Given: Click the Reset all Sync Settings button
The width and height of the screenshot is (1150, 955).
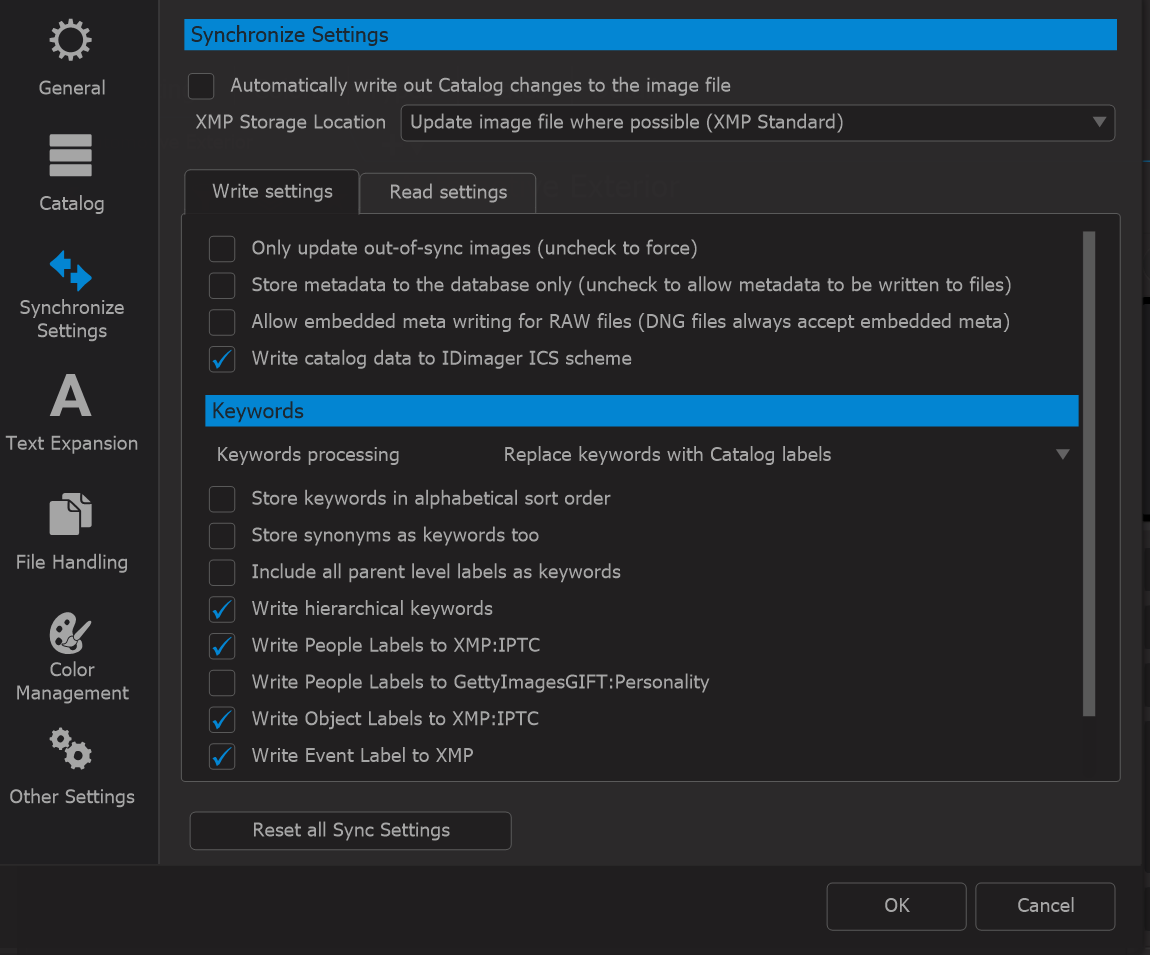Looking at the screenshot, I should click(351, 830).
